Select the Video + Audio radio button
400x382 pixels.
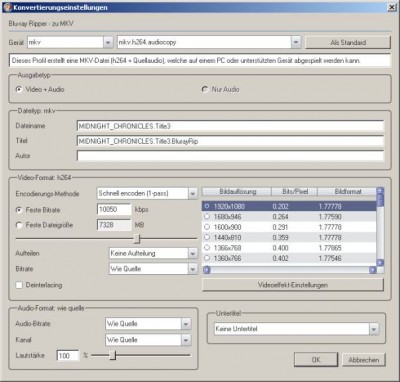pyautogui.click(x=19, y=89)
